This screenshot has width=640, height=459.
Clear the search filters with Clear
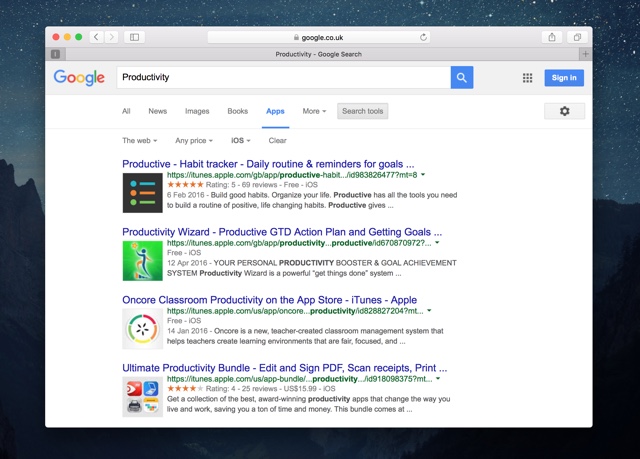coord(278,140)
